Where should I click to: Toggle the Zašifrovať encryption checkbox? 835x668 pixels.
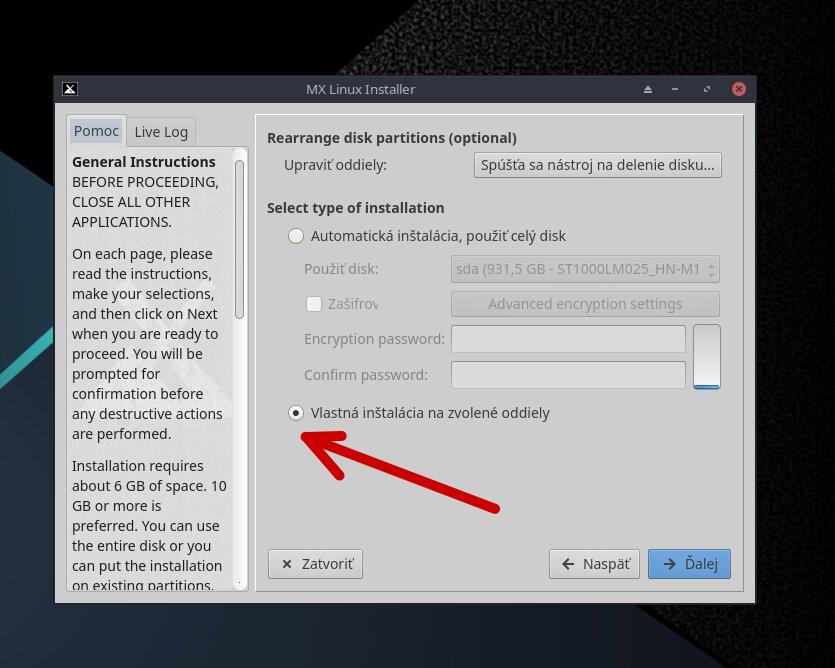pos(314,304)
